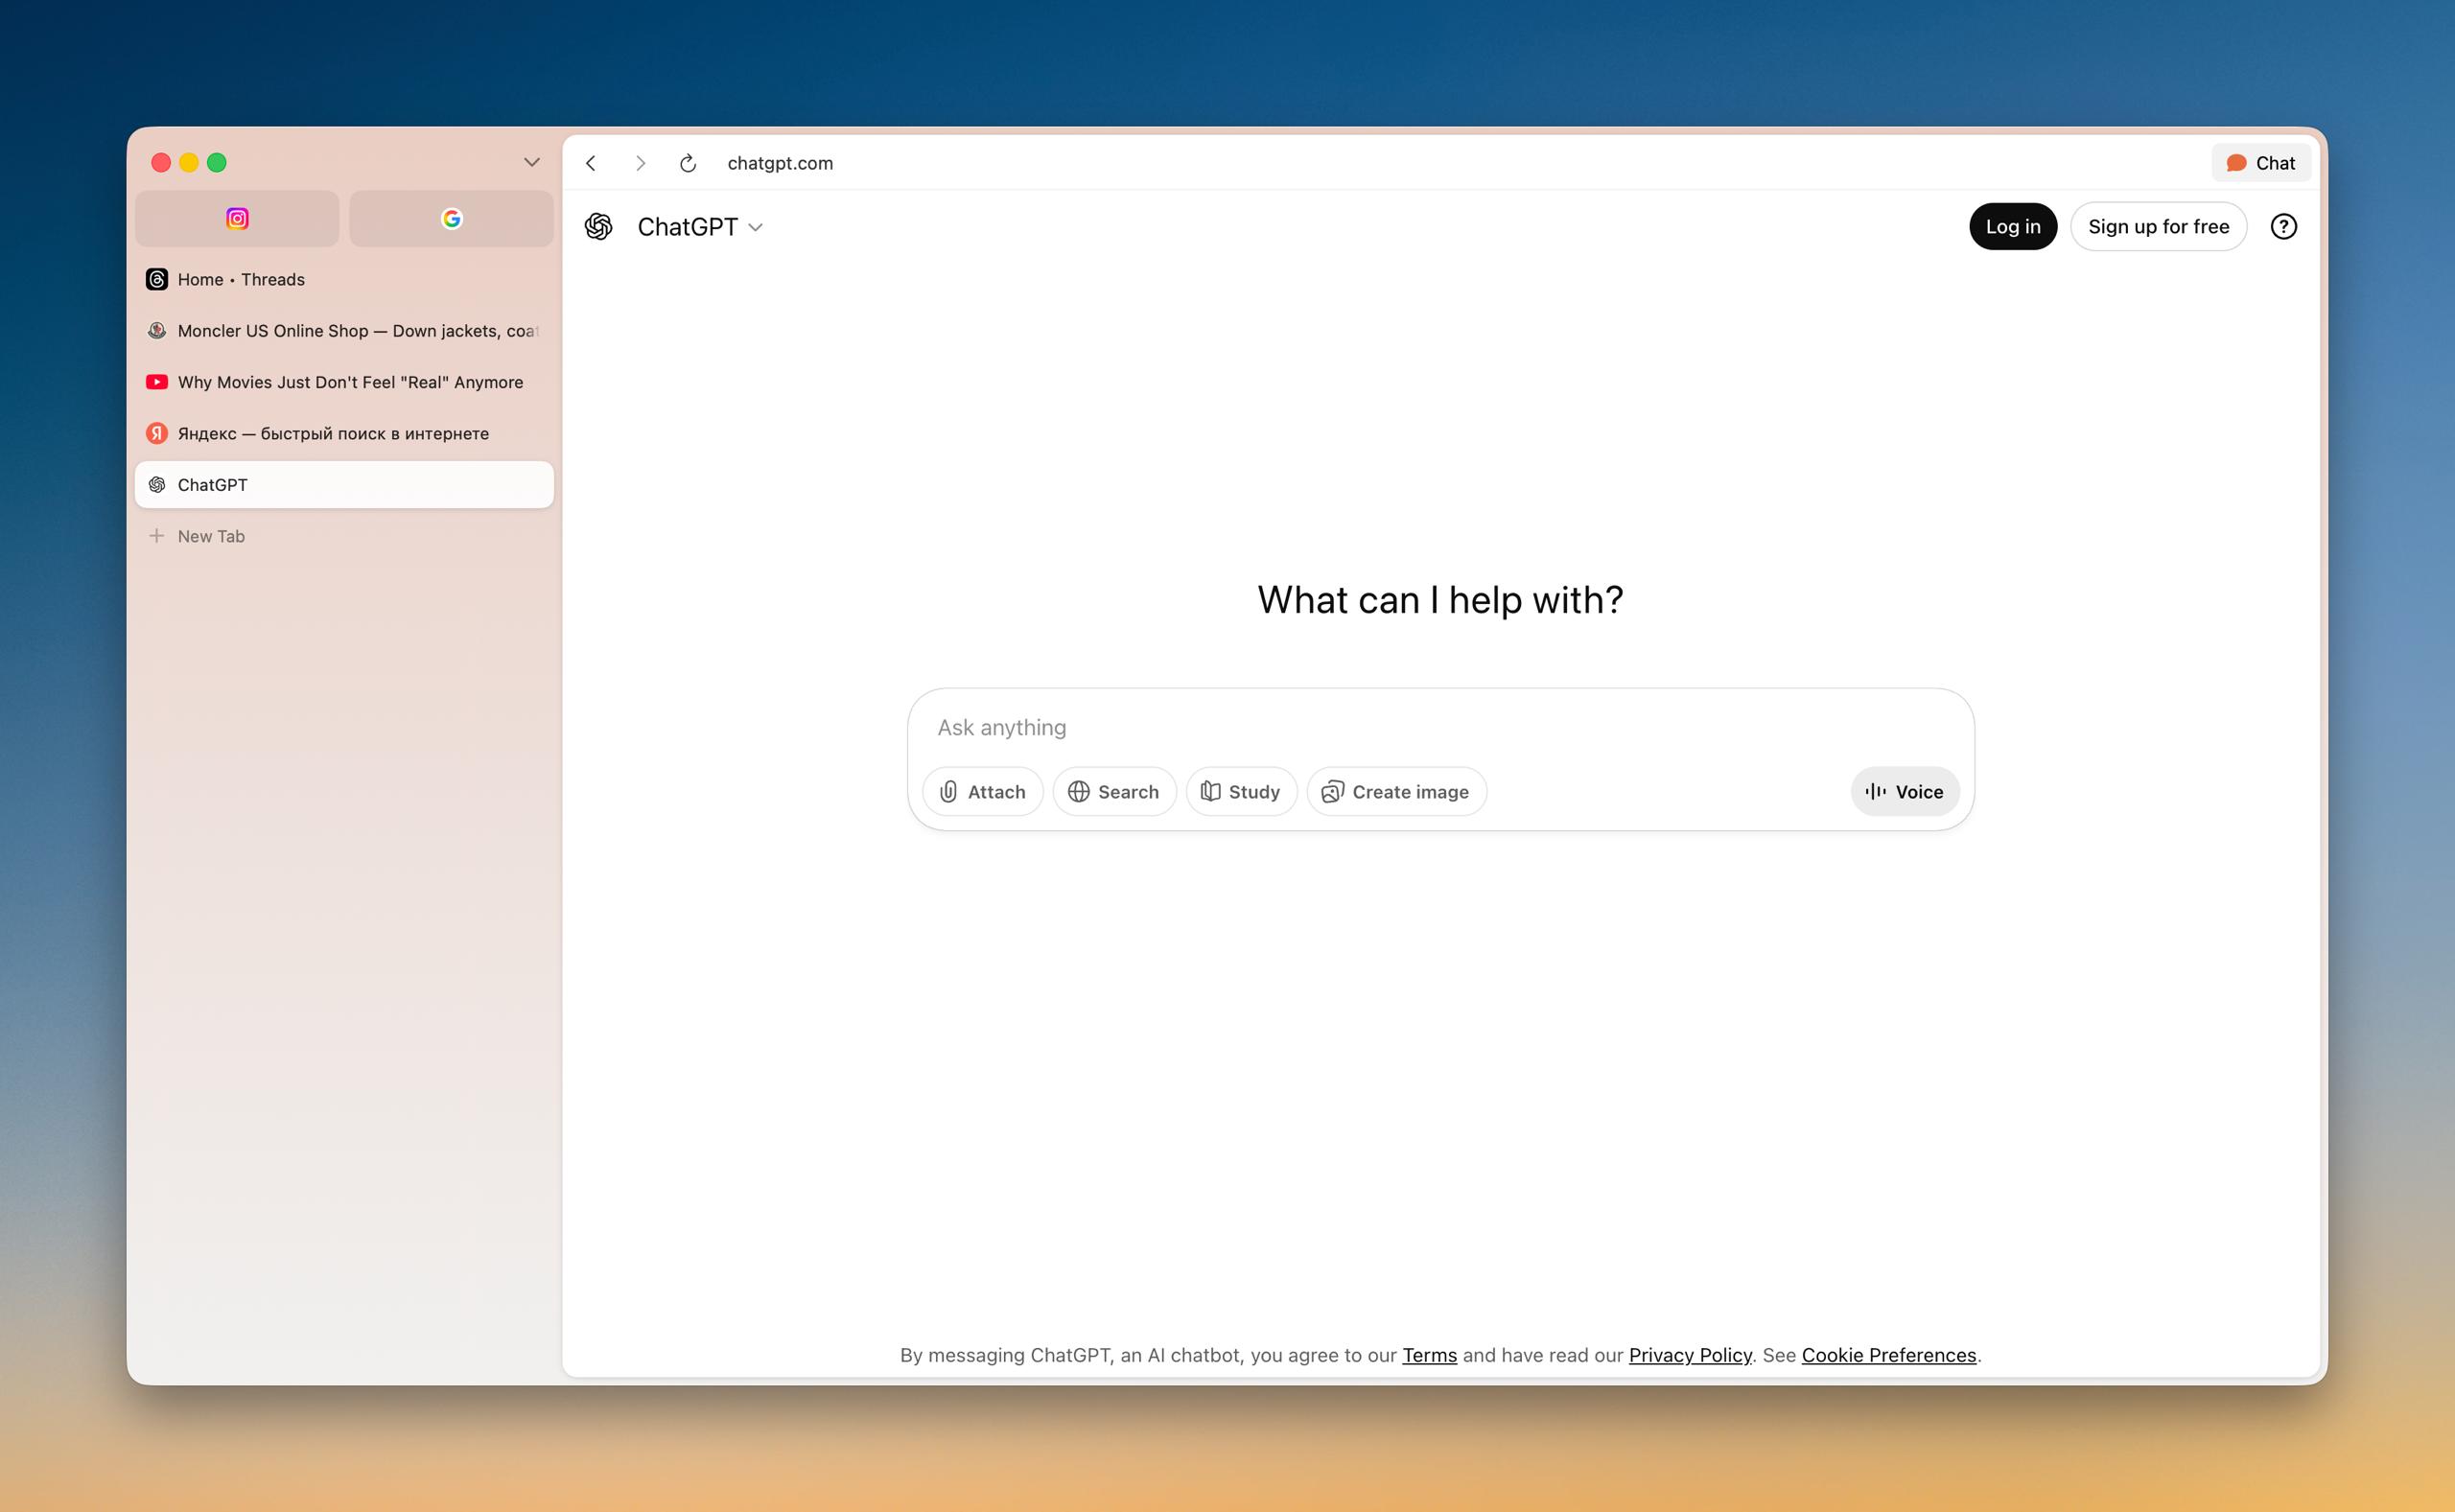The width and height of the screenshot is (2455, 1512).
Task: Enable the Search tool button
Action: (1114, 792)
